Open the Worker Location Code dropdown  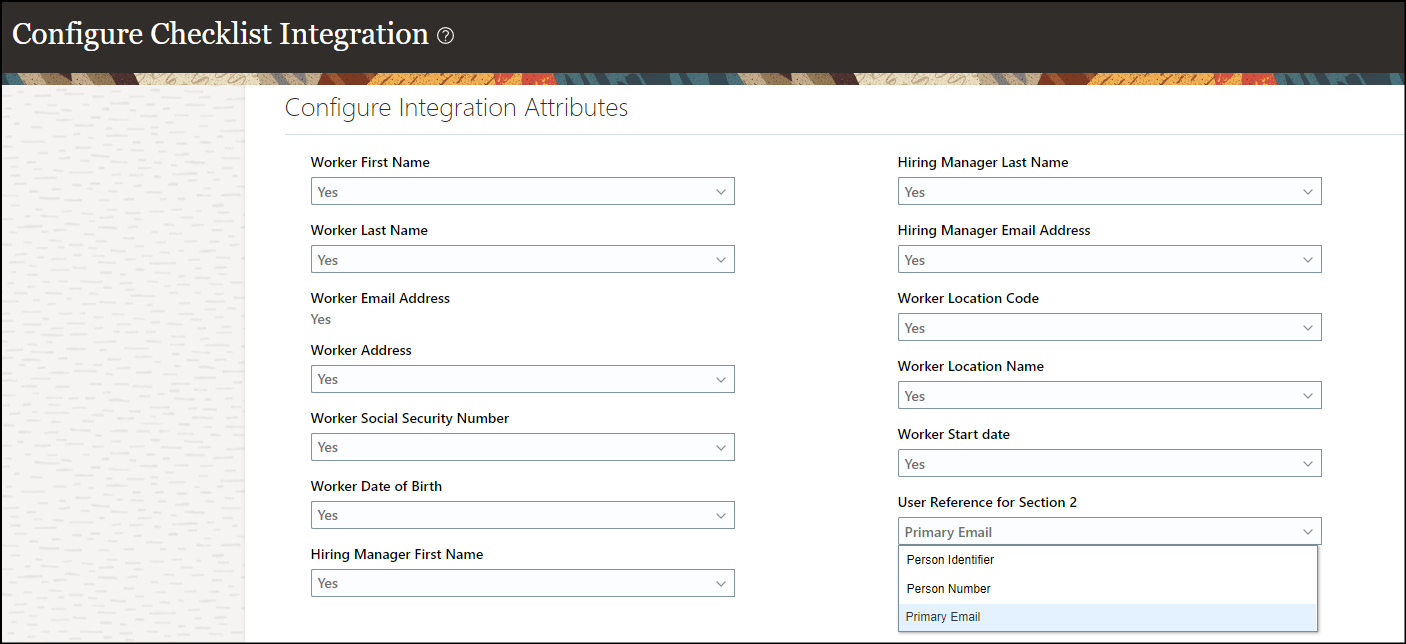point(1109,327)
